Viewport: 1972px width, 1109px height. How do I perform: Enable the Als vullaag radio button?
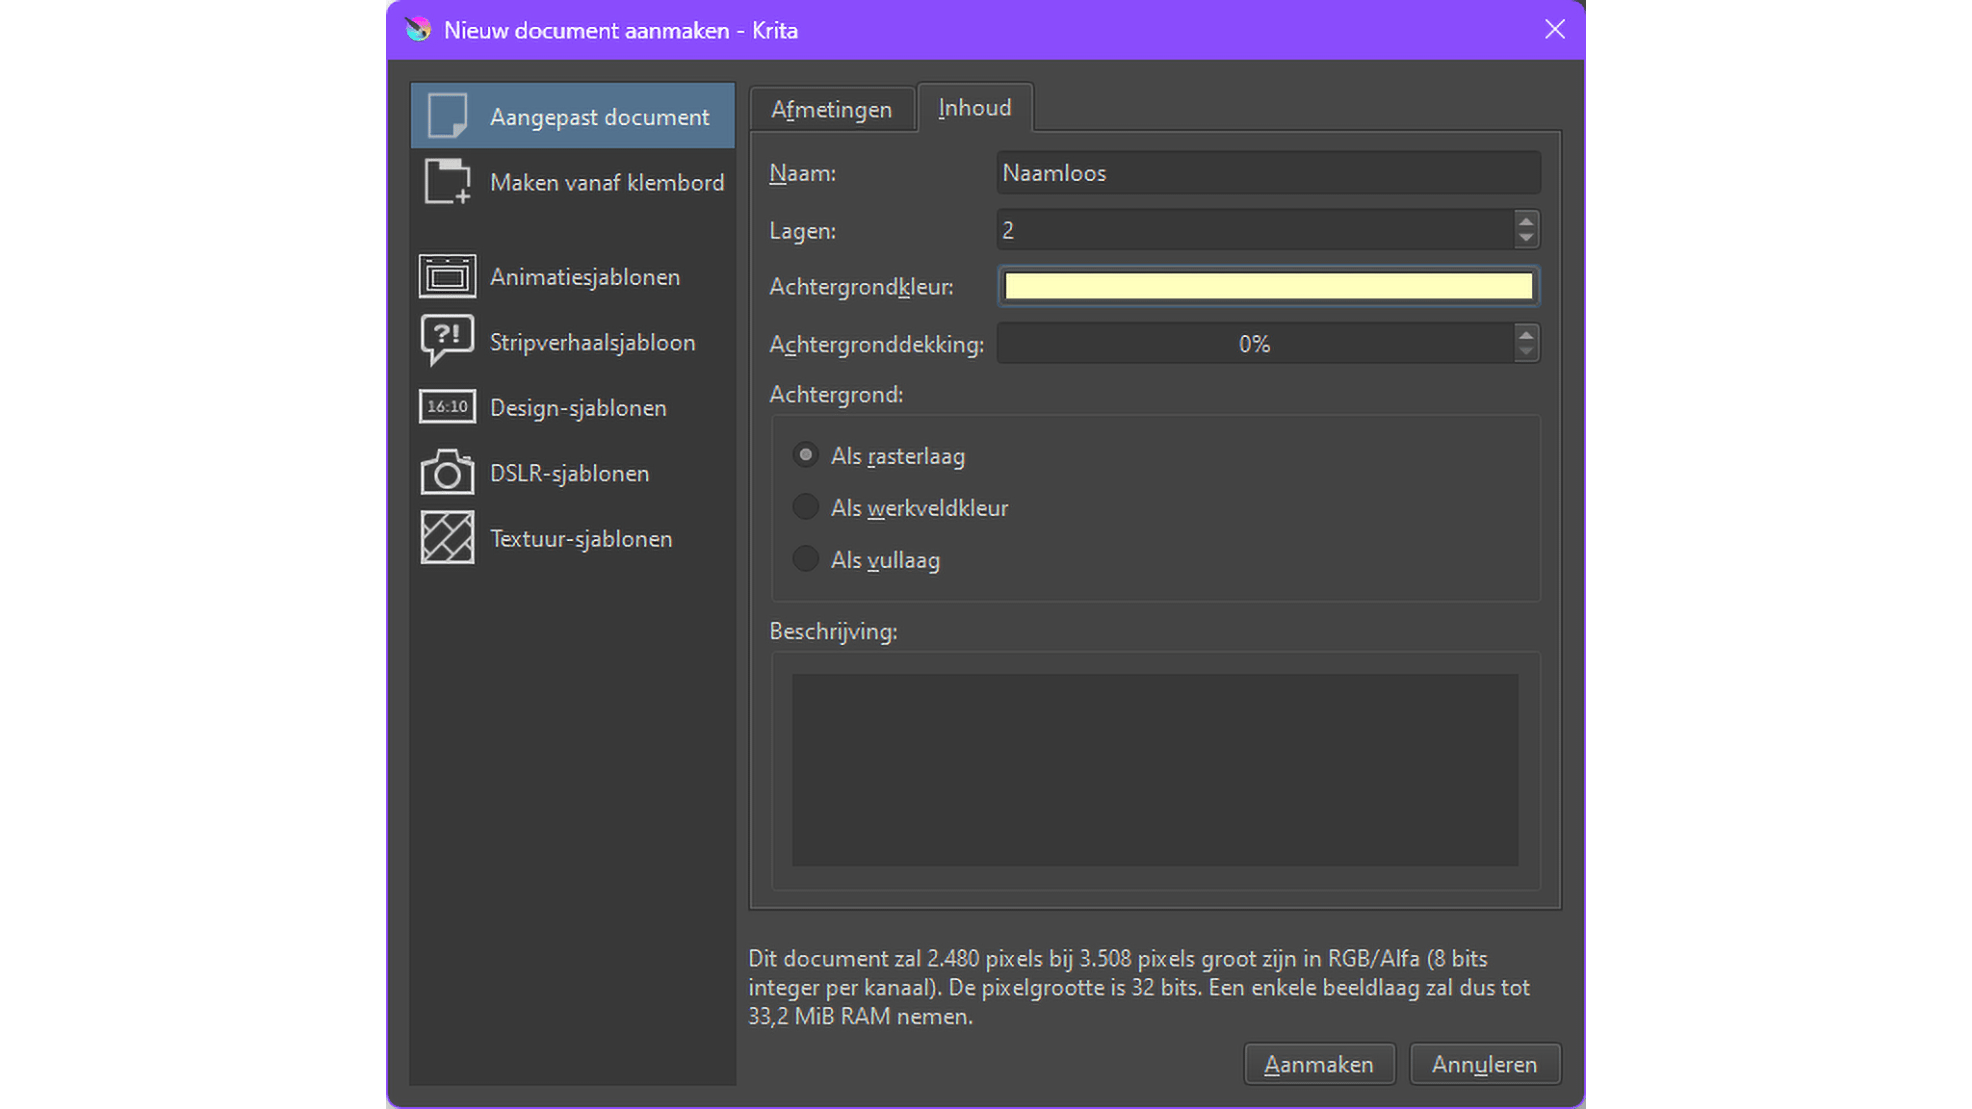[805, 560]
